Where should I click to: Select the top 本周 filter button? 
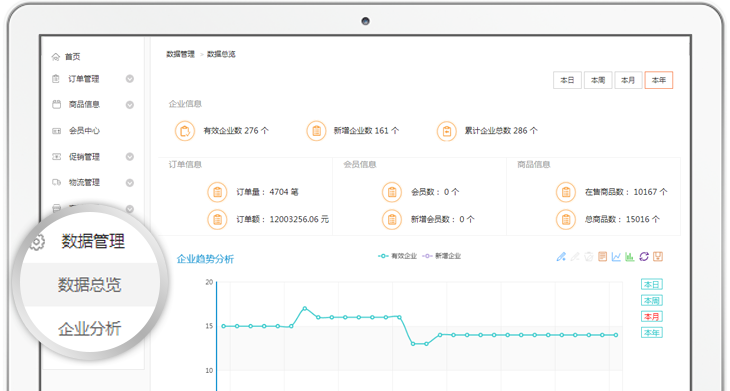(598, 80)
